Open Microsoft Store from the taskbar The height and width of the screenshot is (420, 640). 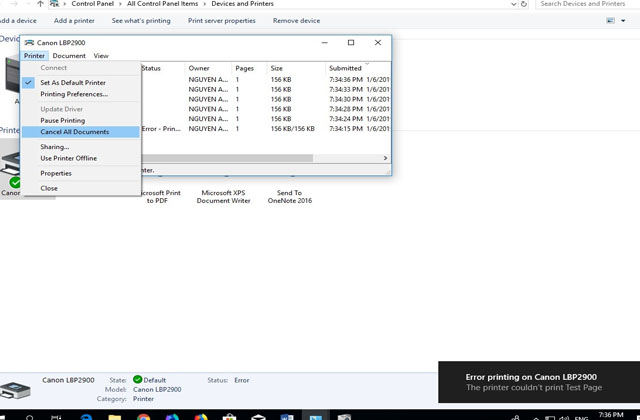(229, 417)
